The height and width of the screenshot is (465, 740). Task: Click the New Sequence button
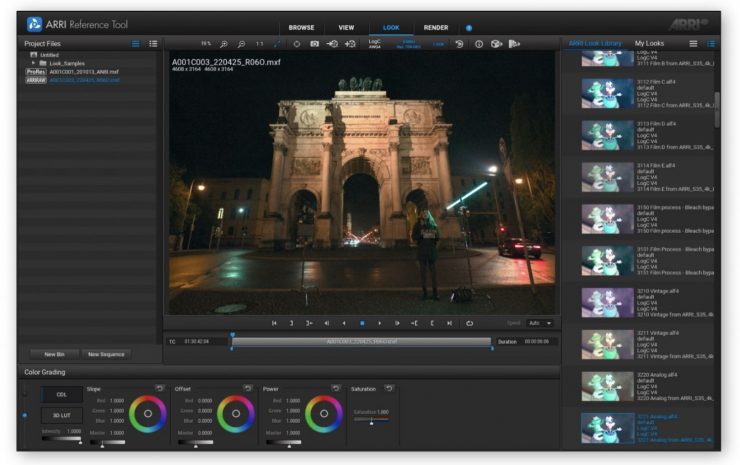(106, 354)
